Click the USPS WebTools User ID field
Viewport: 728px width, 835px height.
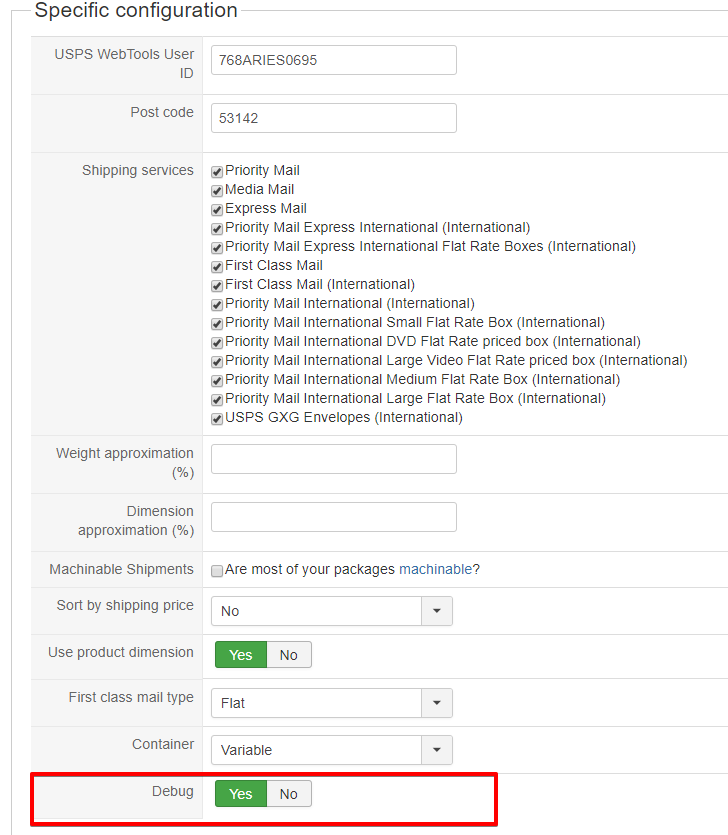click(333, 60)
